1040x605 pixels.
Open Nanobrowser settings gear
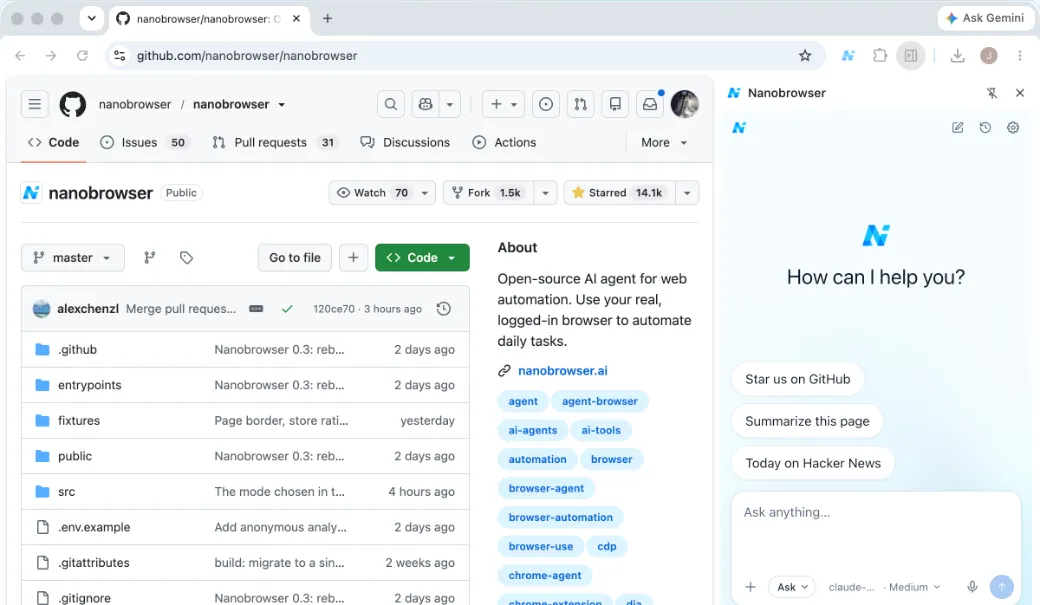click(1013, 127)
